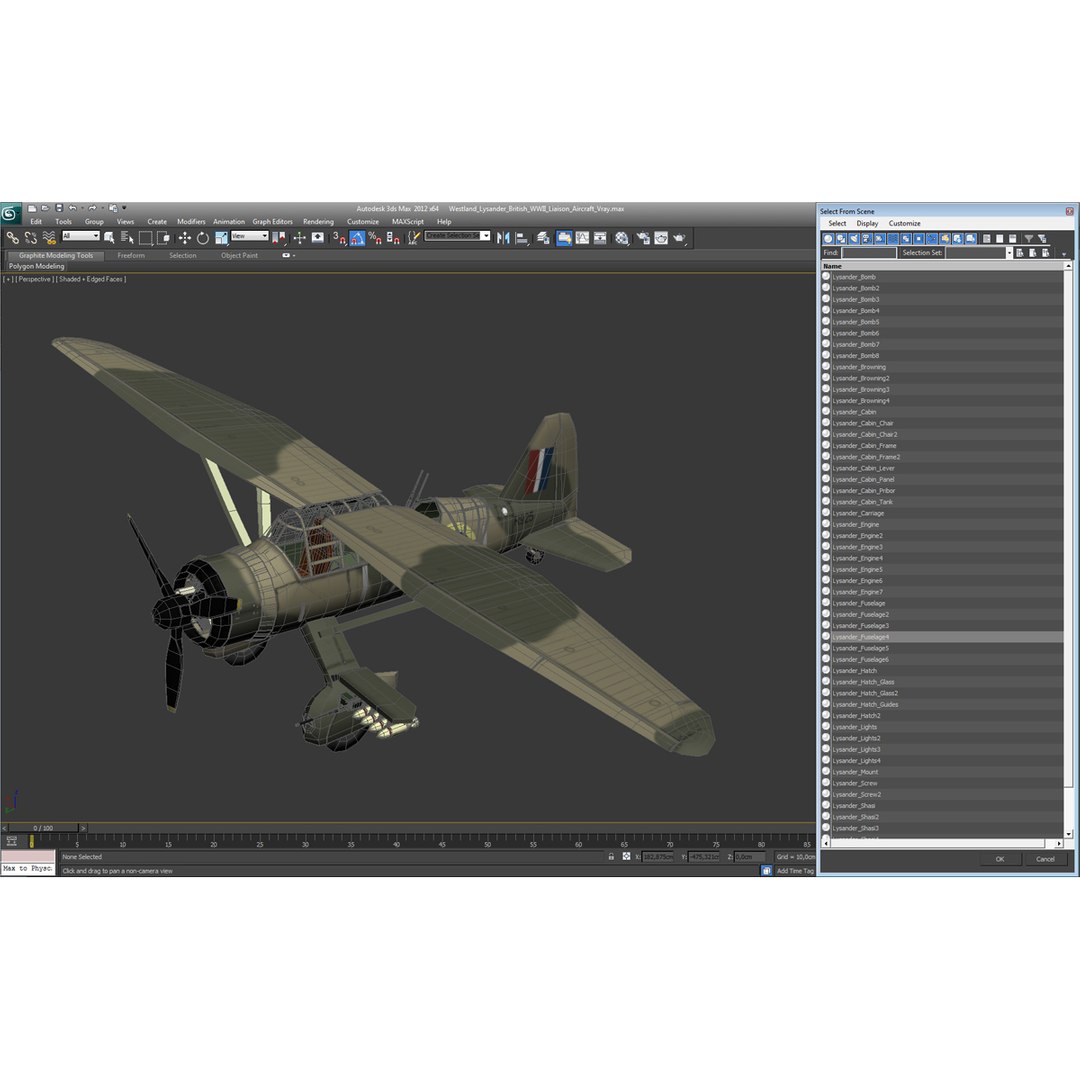Switch to the Object Paint ribbon tab

(x=239, y=256)
